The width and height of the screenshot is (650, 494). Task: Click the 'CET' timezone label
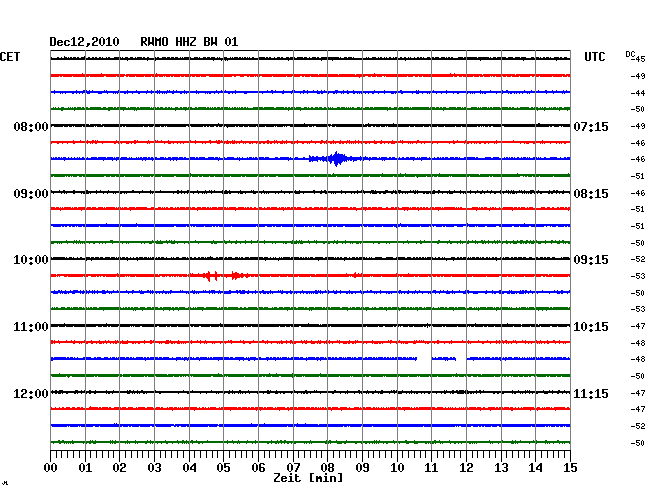[x=10, y=57]
